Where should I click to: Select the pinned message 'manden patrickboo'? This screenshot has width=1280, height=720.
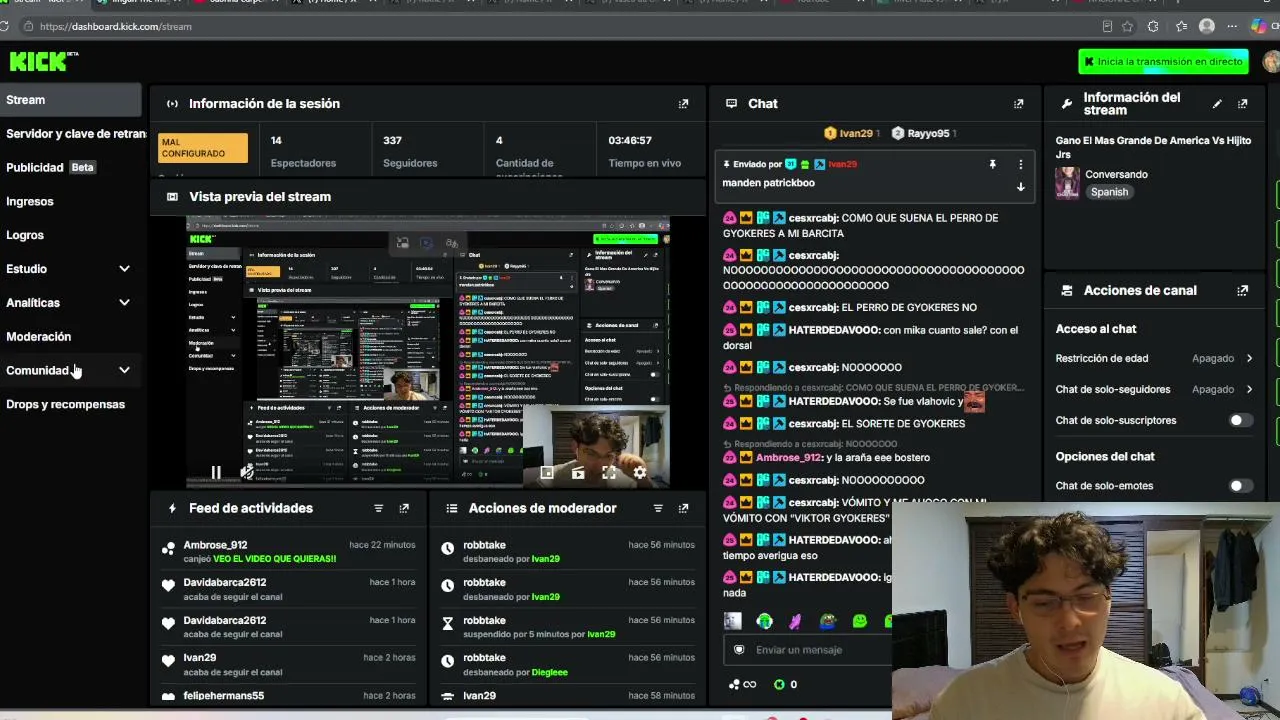(769, 183)
